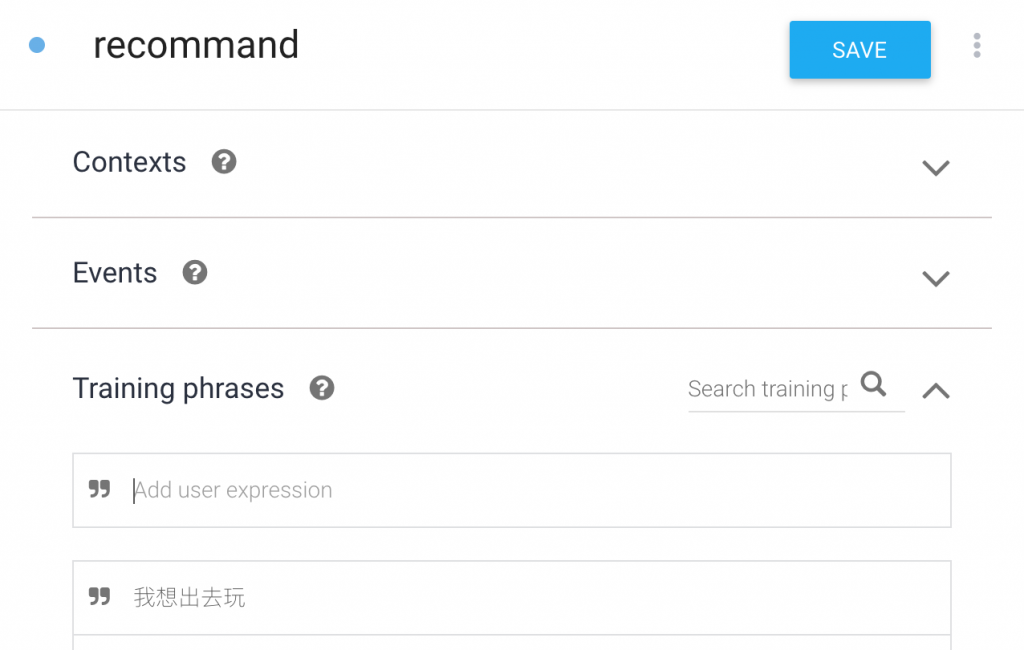Click the Events section heading
This screenshot has height=650, width=1024.
tap(115, 273)
